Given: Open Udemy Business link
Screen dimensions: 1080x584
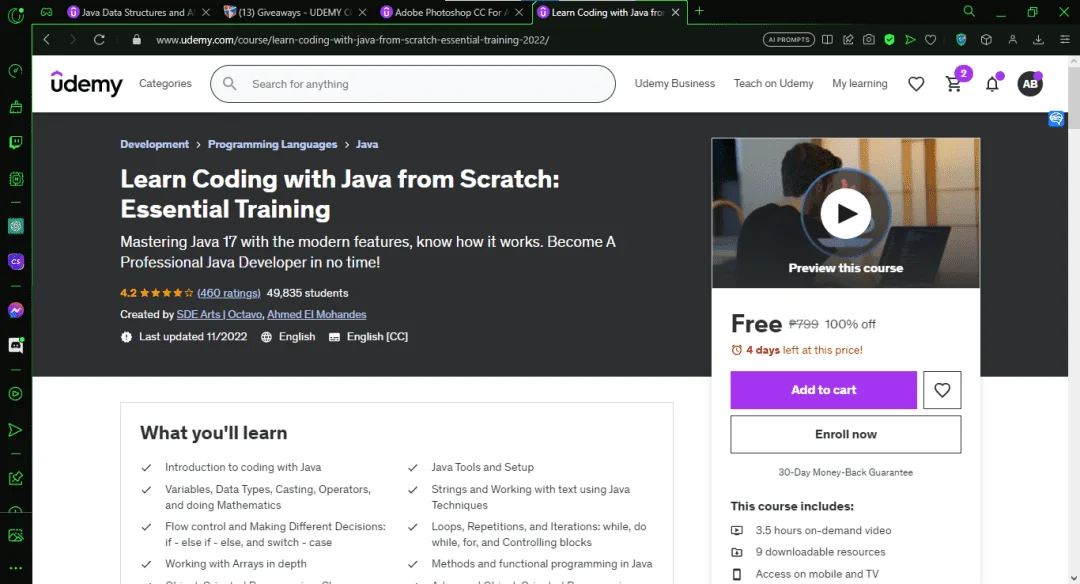Looking at the screenshot, I should coord(675,83).
